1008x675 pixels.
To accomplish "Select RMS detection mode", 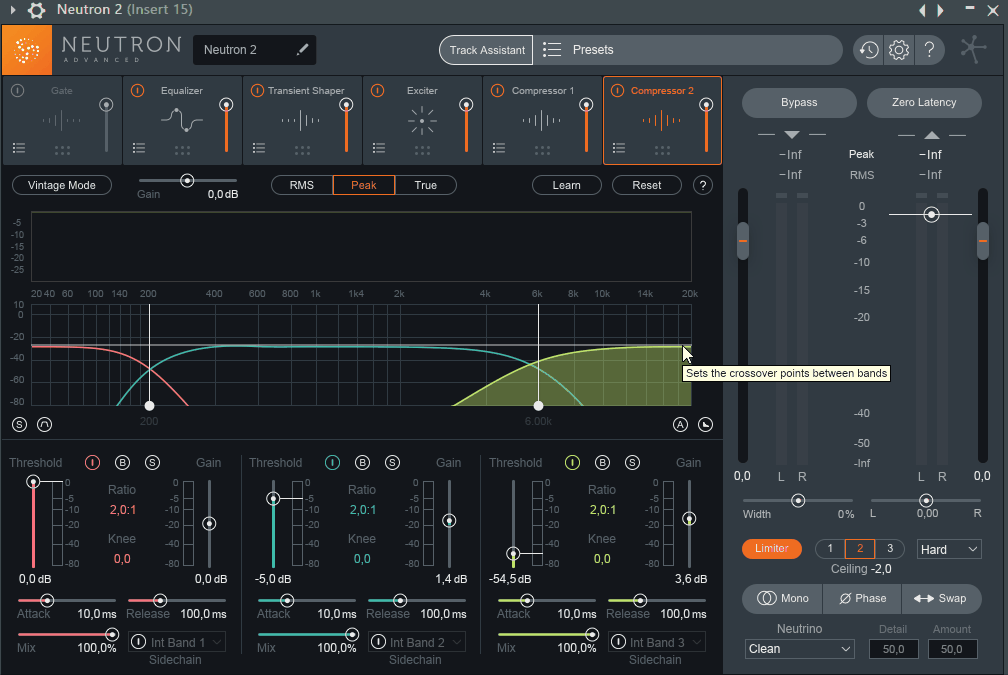I will [x=302, y=185].
